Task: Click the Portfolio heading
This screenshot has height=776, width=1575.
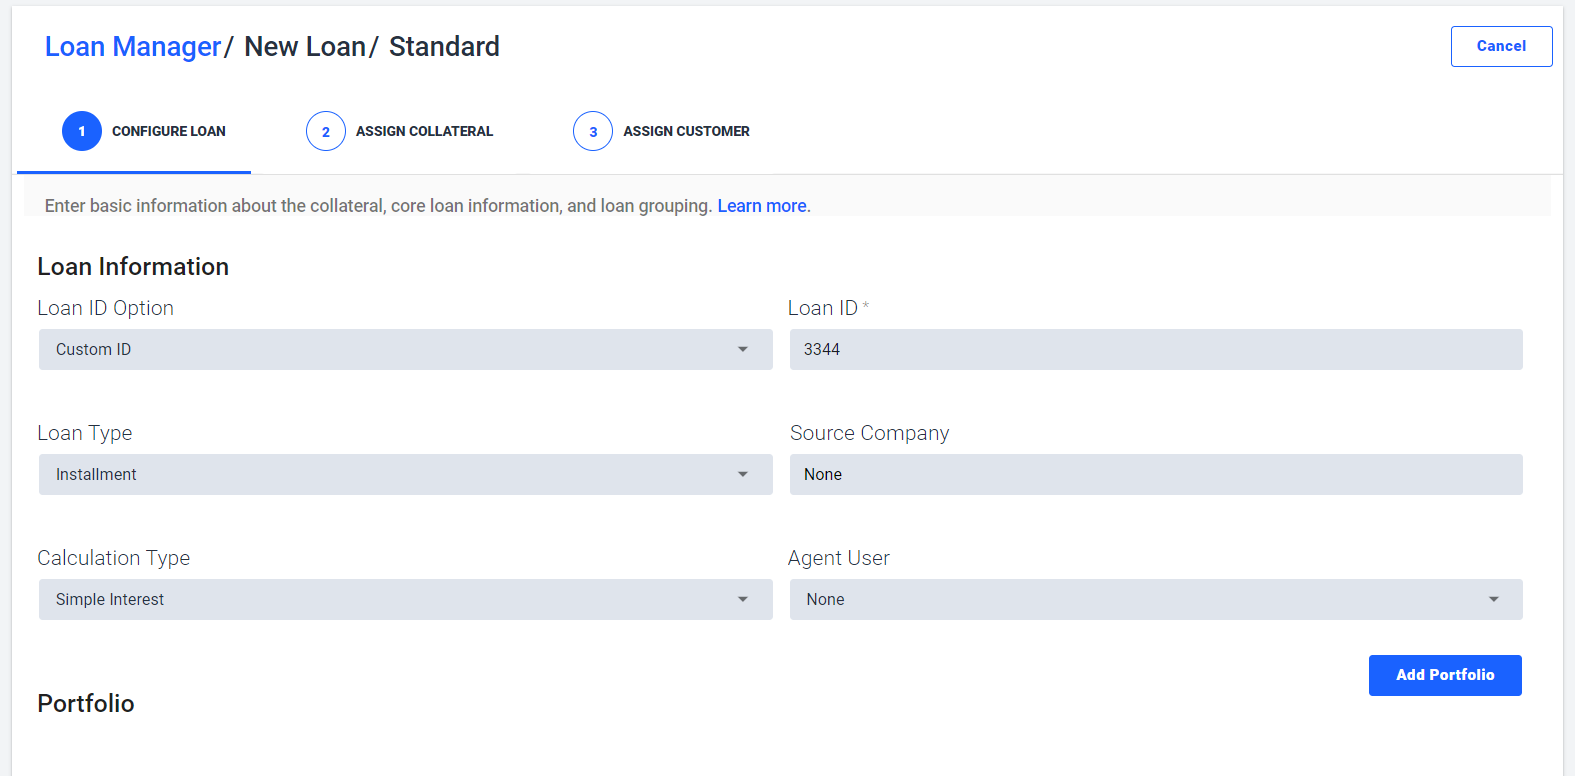Action: (x=86, y=703)
